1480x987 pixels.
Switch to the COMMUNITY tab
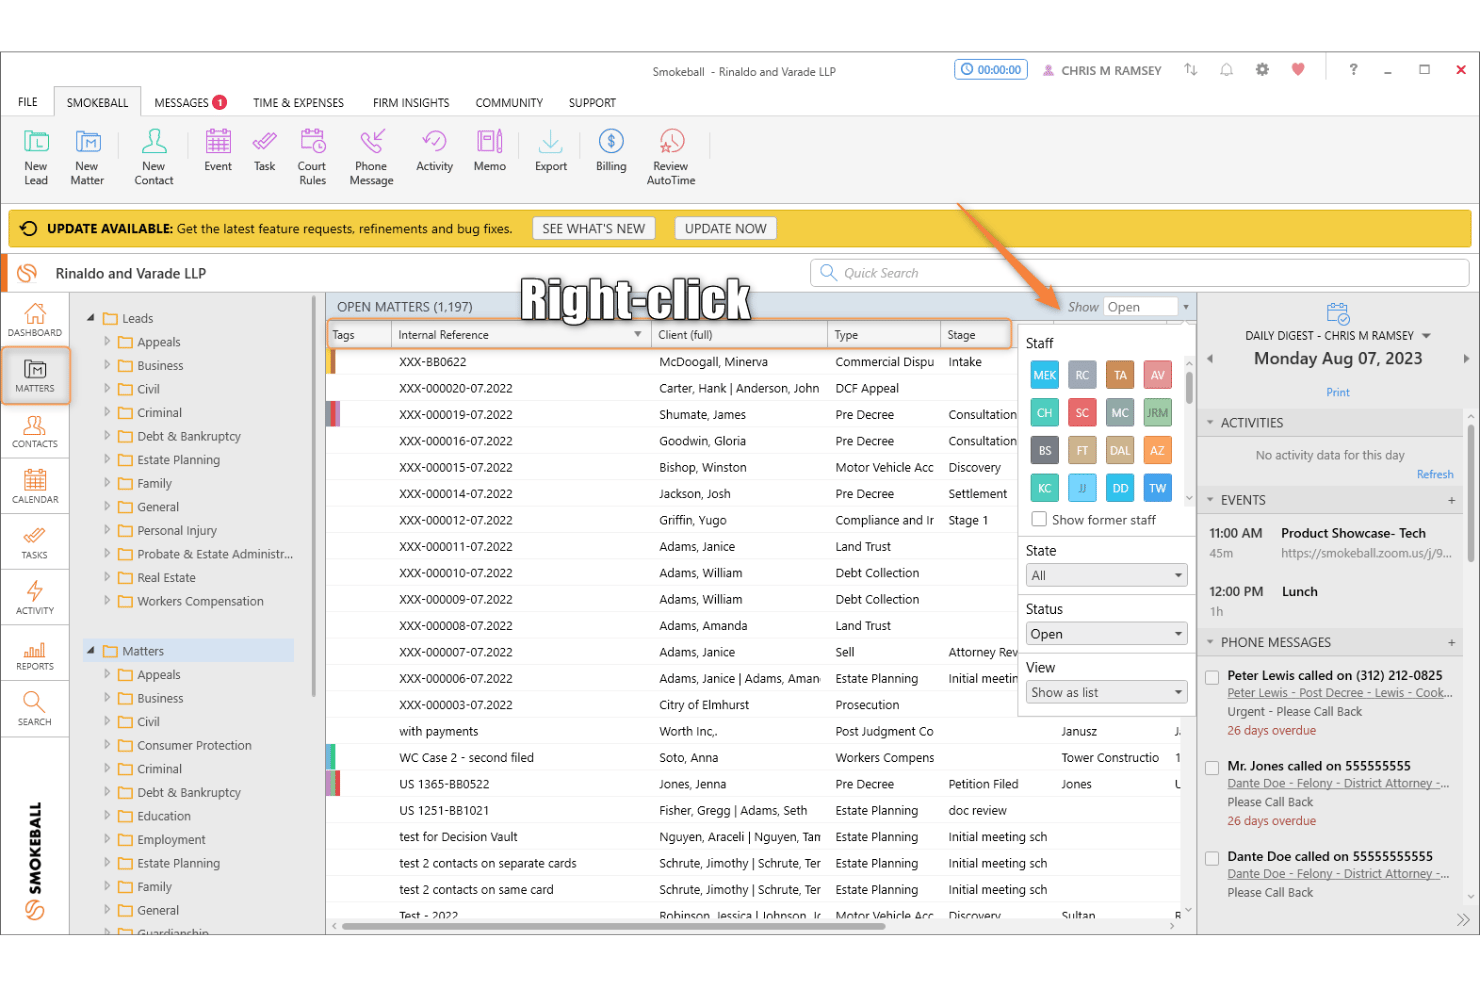pyautogui.click(x=509, y=102)
